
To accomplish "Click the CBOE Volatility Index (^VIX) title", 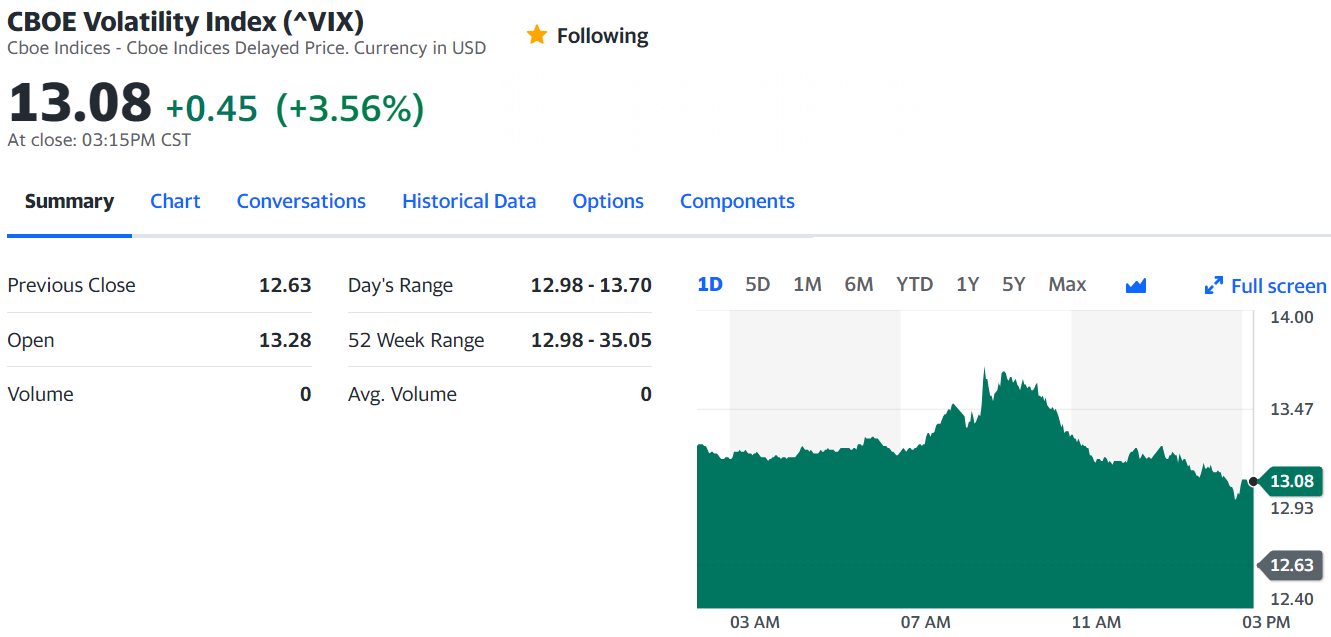I will pos(186,20).
